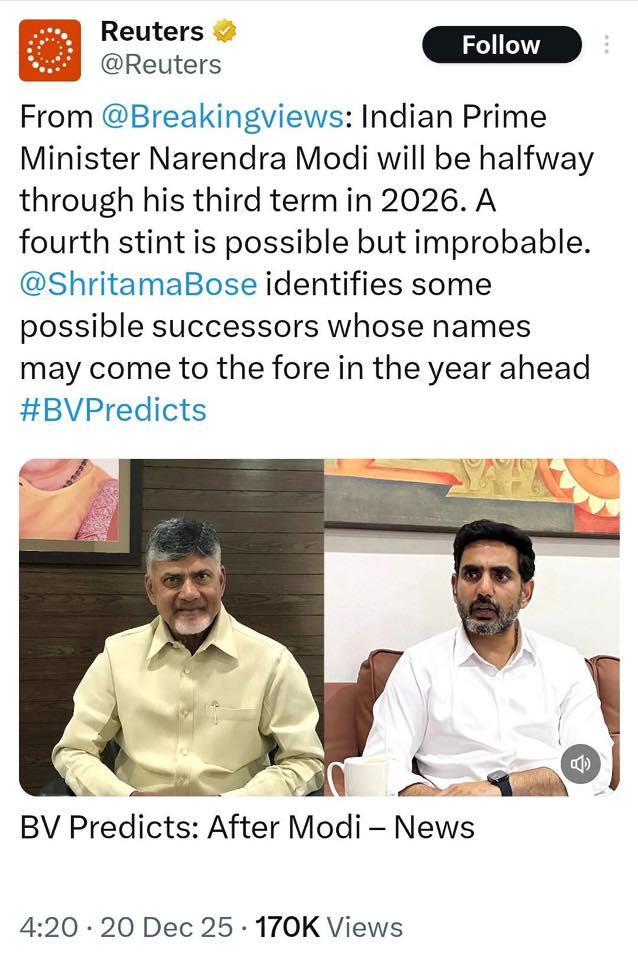Click the 20 Dec 25 post date

click(x=167, y=927)
